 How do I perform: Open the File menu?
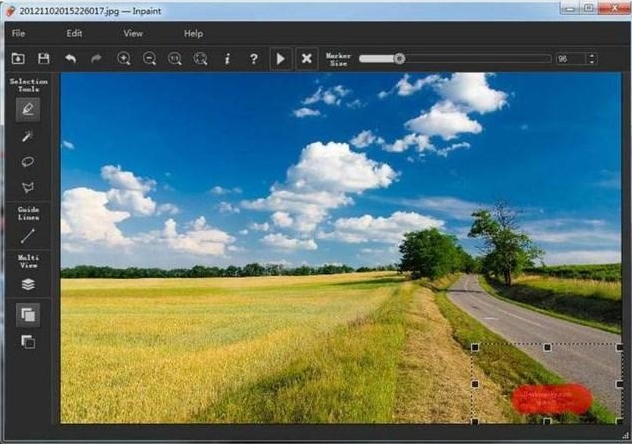(18, 33)
